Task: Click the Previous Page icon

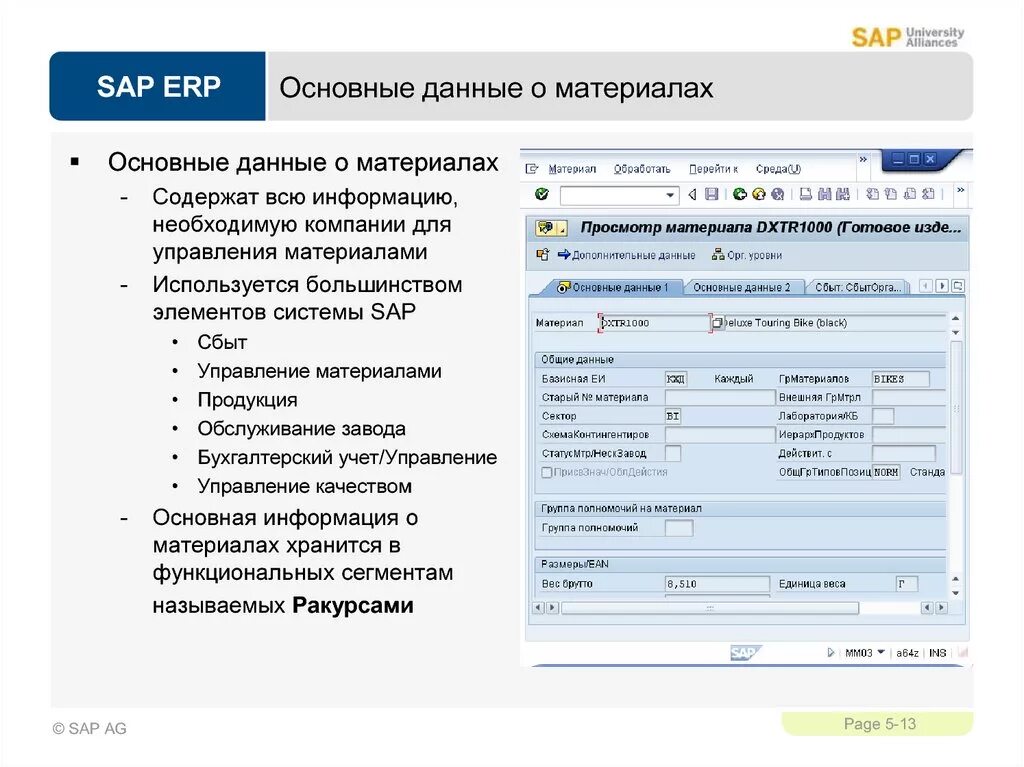Action: 891,194
